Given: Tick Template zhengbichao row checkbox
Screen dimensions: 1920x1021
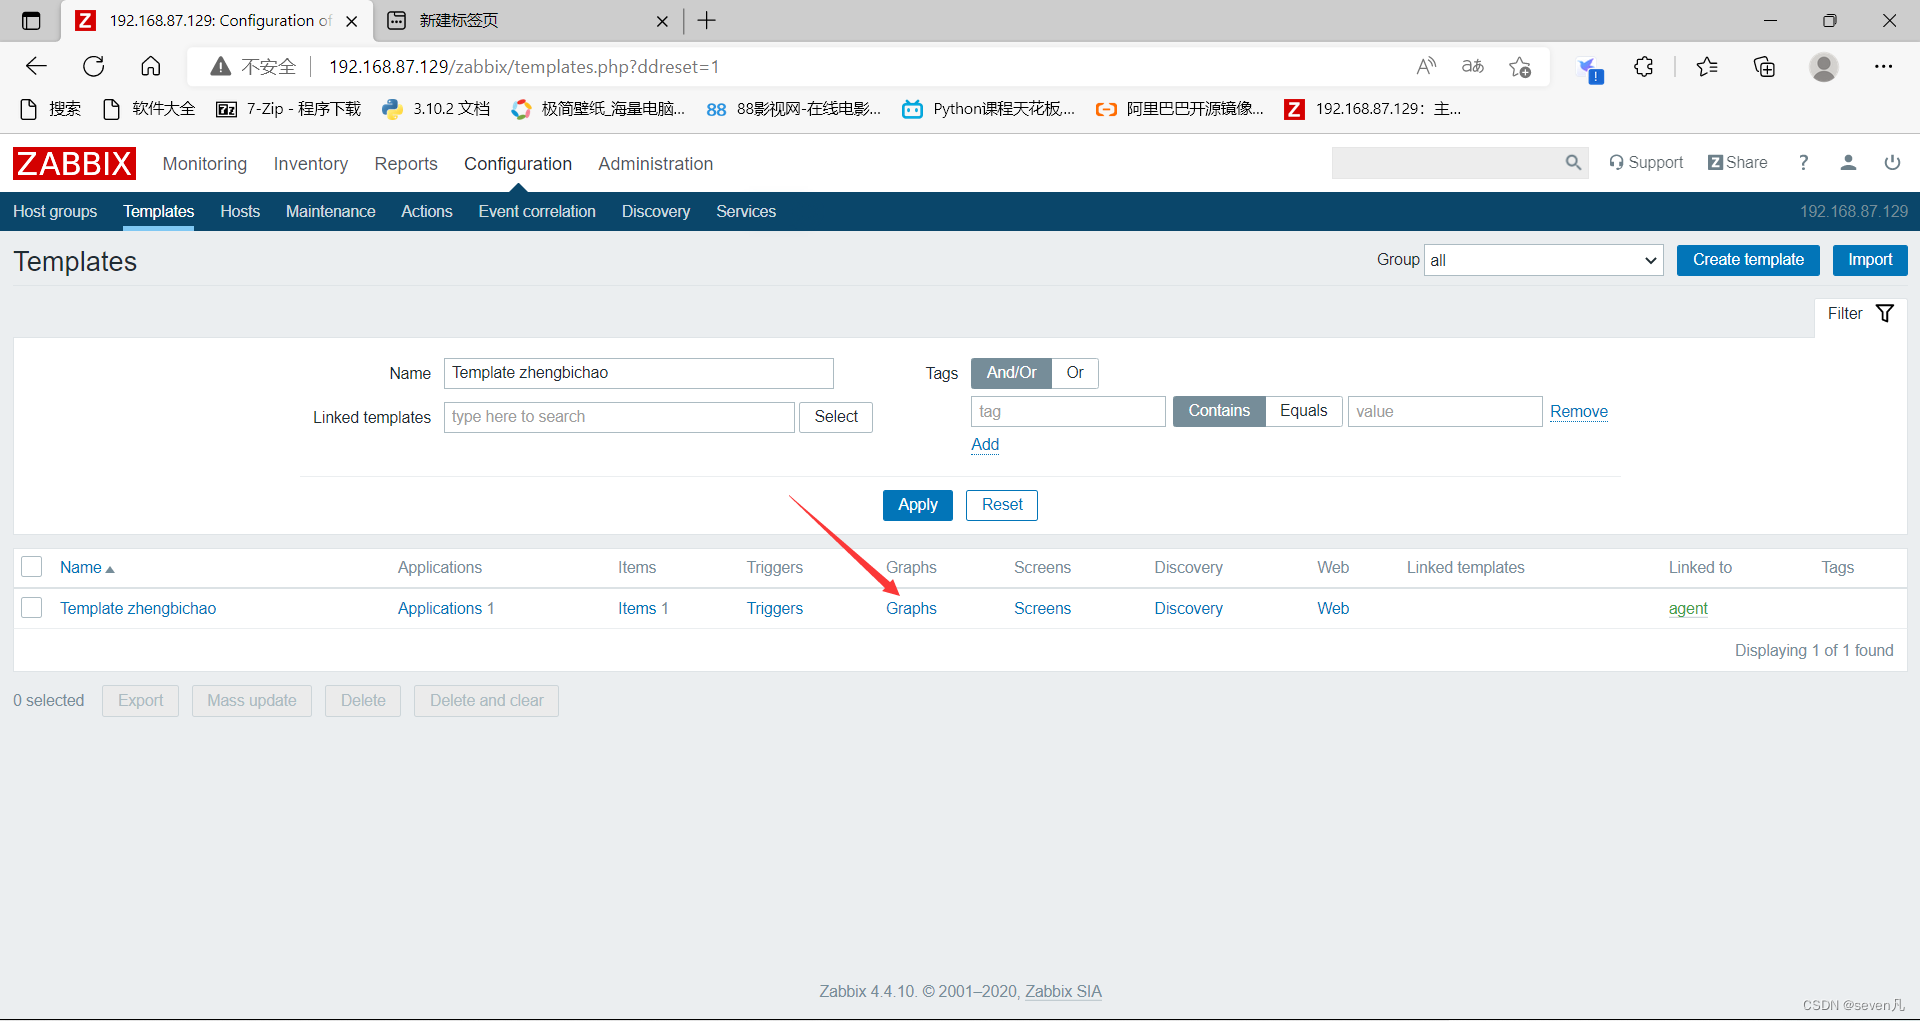Looking at the screenshot, I should [32, 608].
